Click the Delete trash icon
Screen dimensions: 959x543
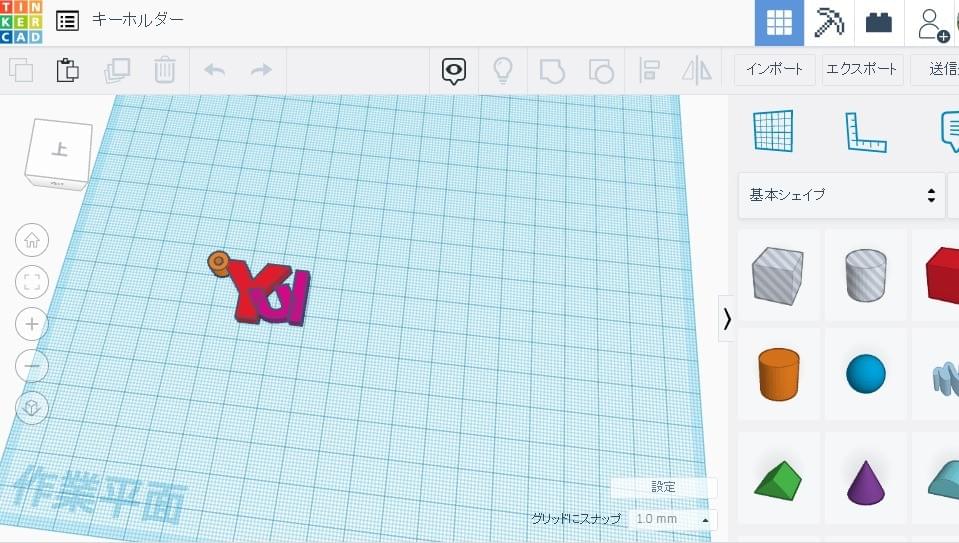(165, 70)
